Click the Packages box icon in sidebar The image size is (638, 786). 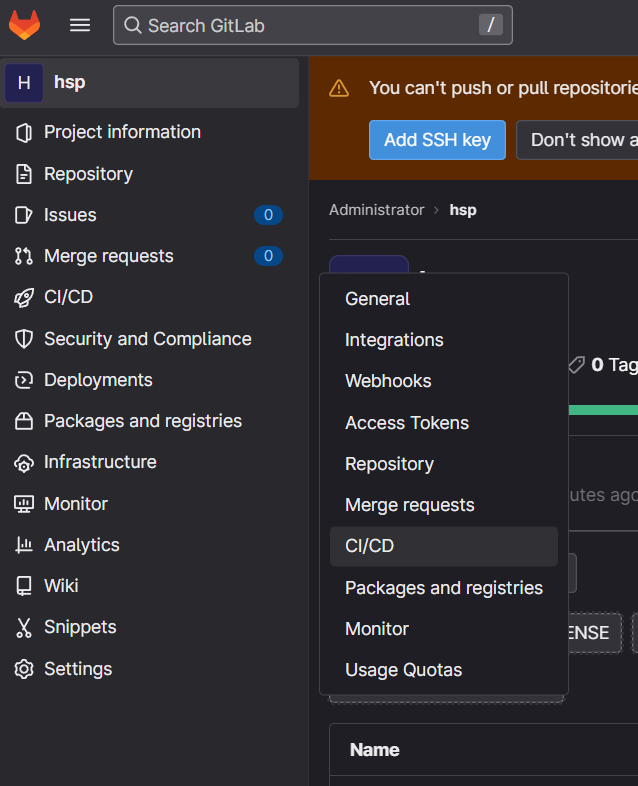coord(24,422)
